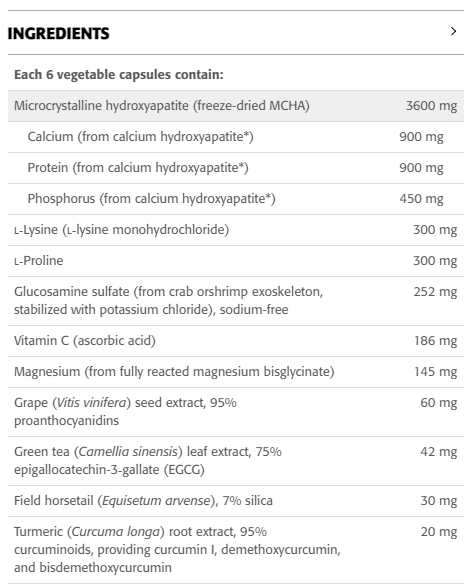Click the L-Lysine monohydrochloride ingredient

tap(122, 230)
